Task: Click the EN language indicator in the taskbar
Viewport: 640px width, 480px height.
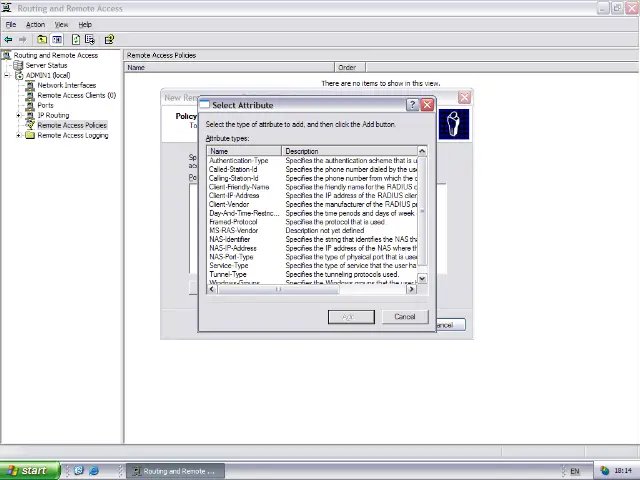Action: click(x=575, y=471)
